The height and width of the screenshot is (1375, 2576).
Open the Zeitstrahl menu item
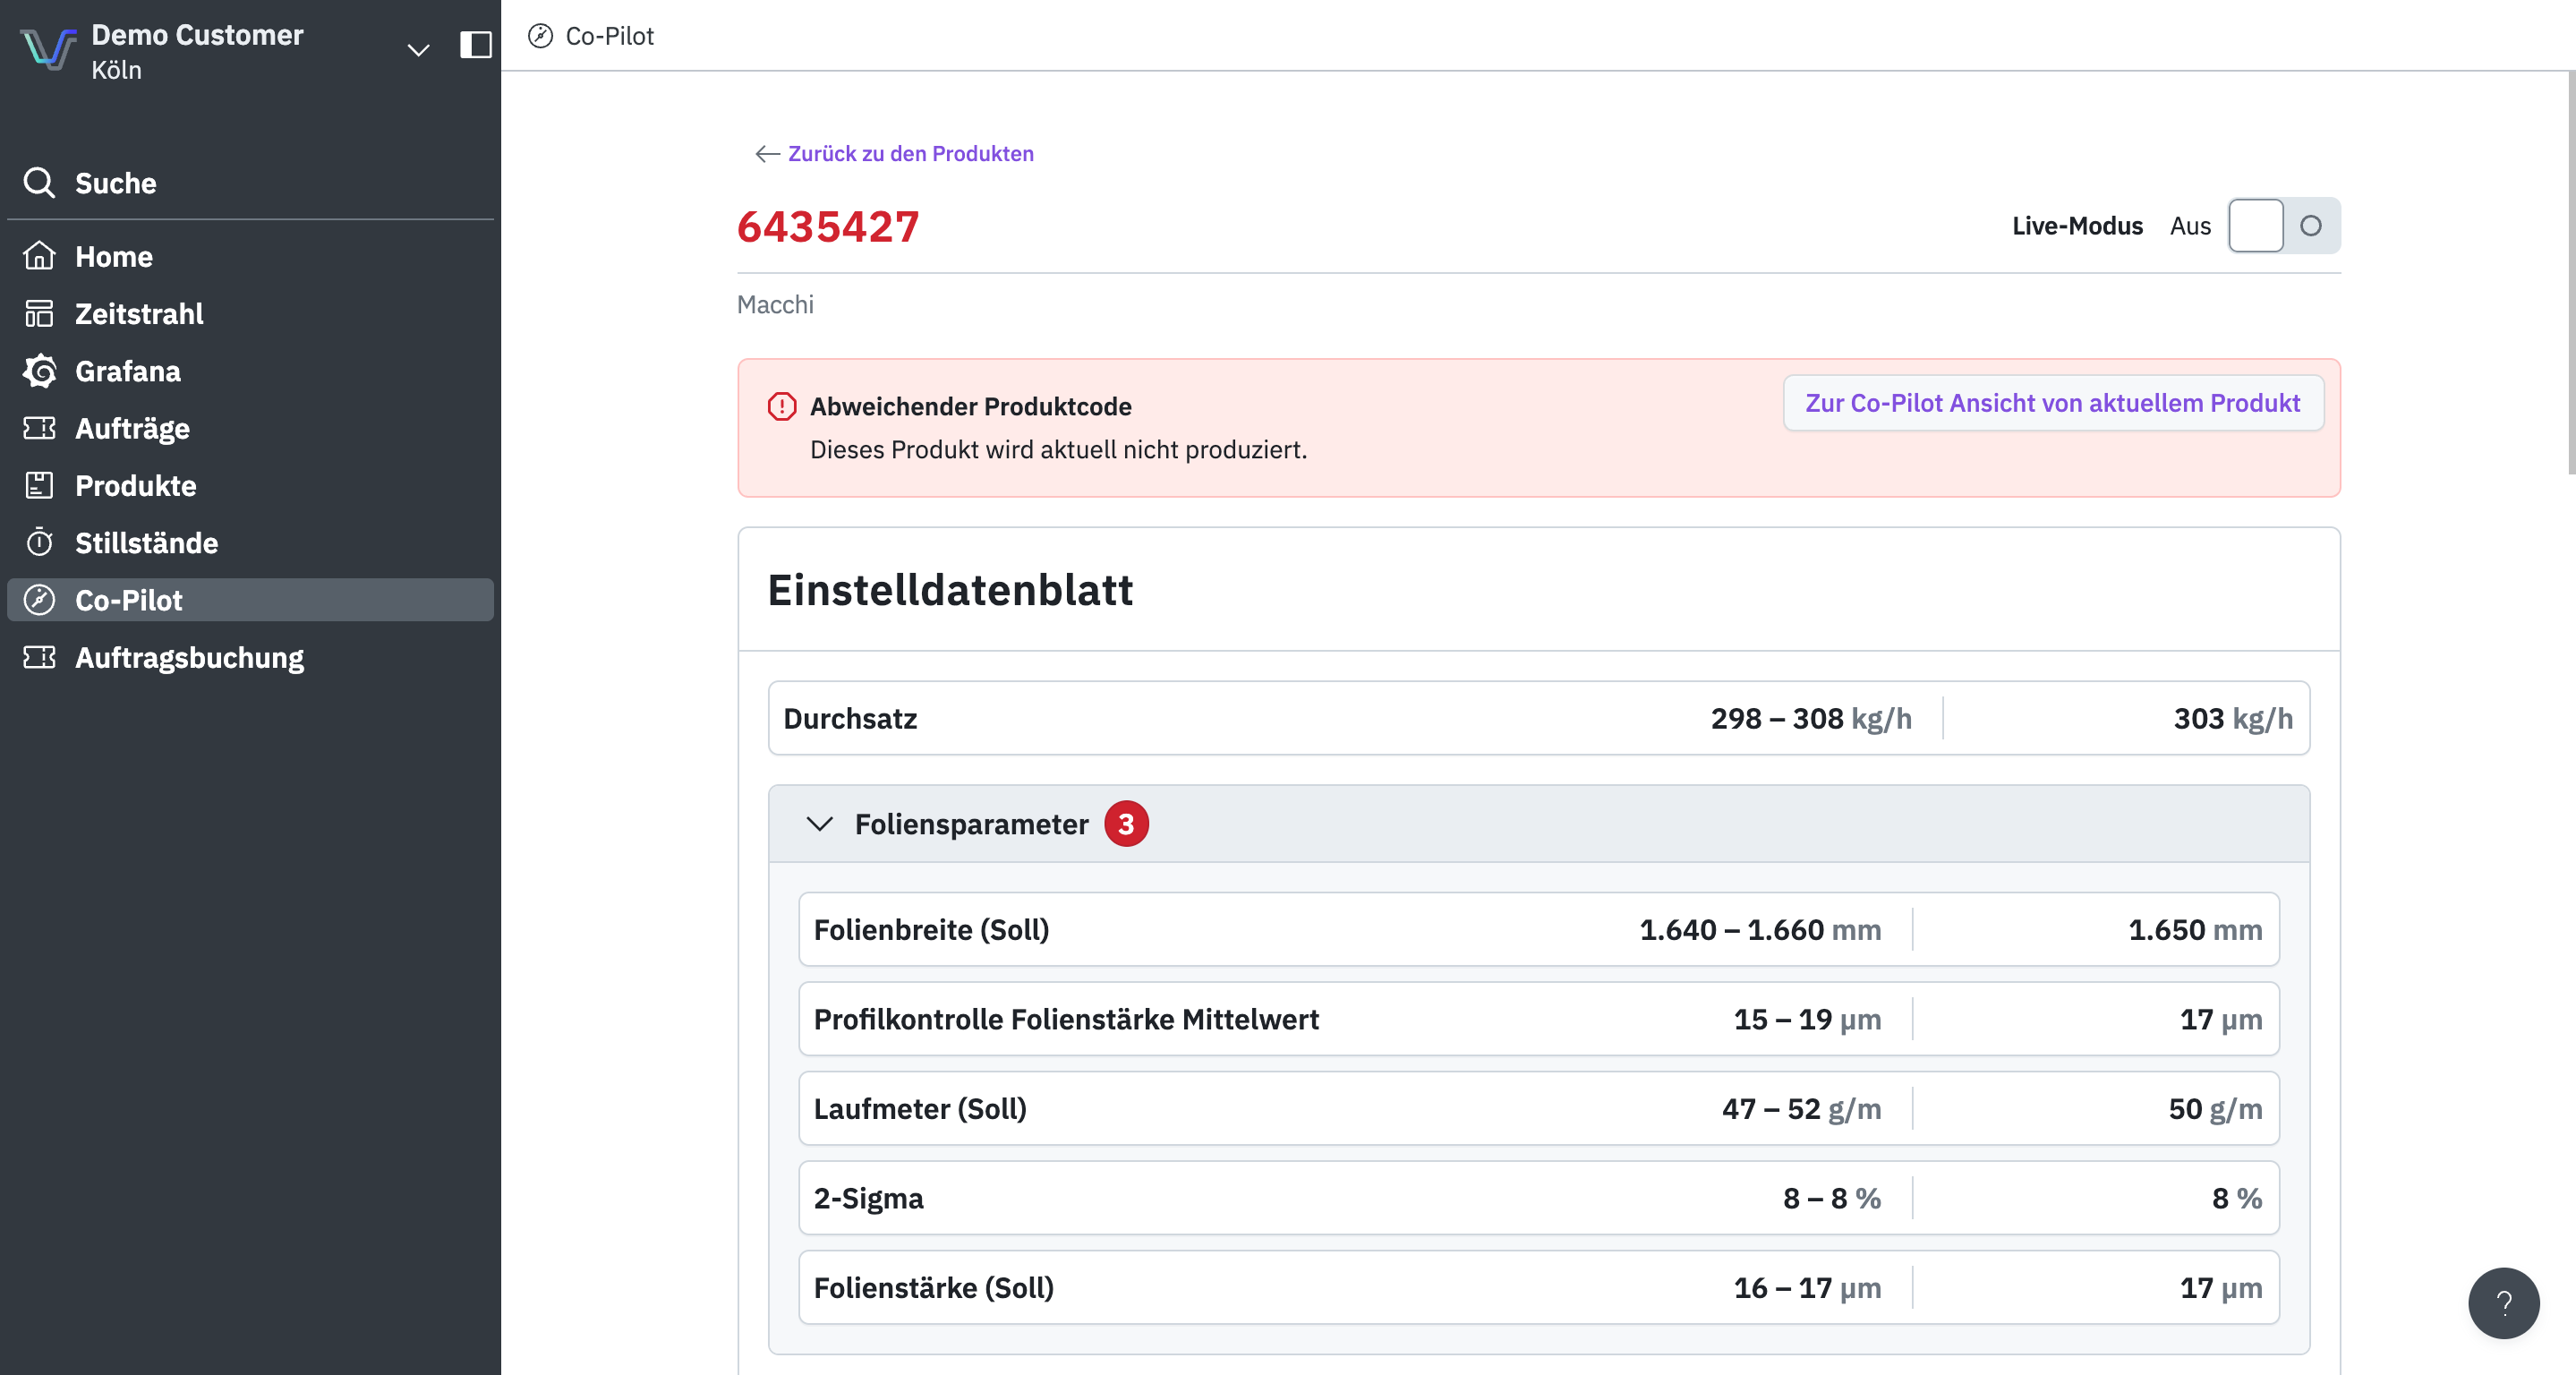click(x=250, y=314)
